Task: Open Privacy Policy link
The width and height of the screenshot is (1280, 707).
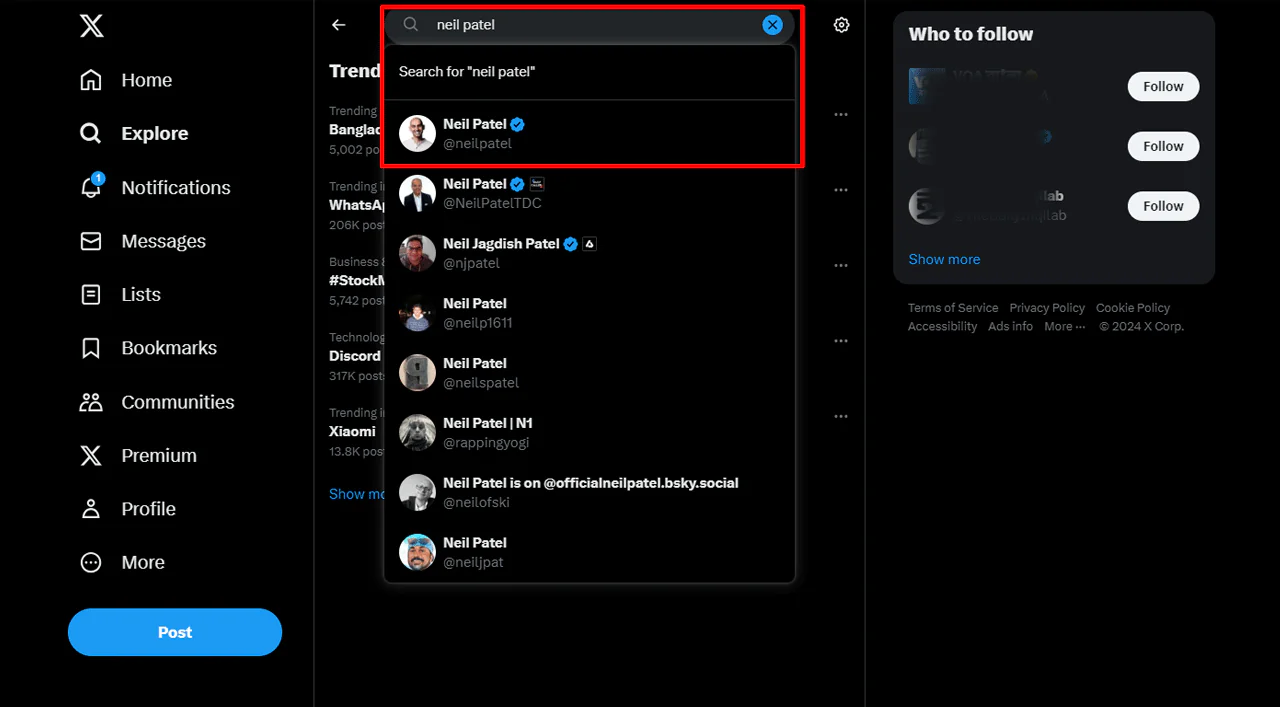Action: pos(1047,308)
